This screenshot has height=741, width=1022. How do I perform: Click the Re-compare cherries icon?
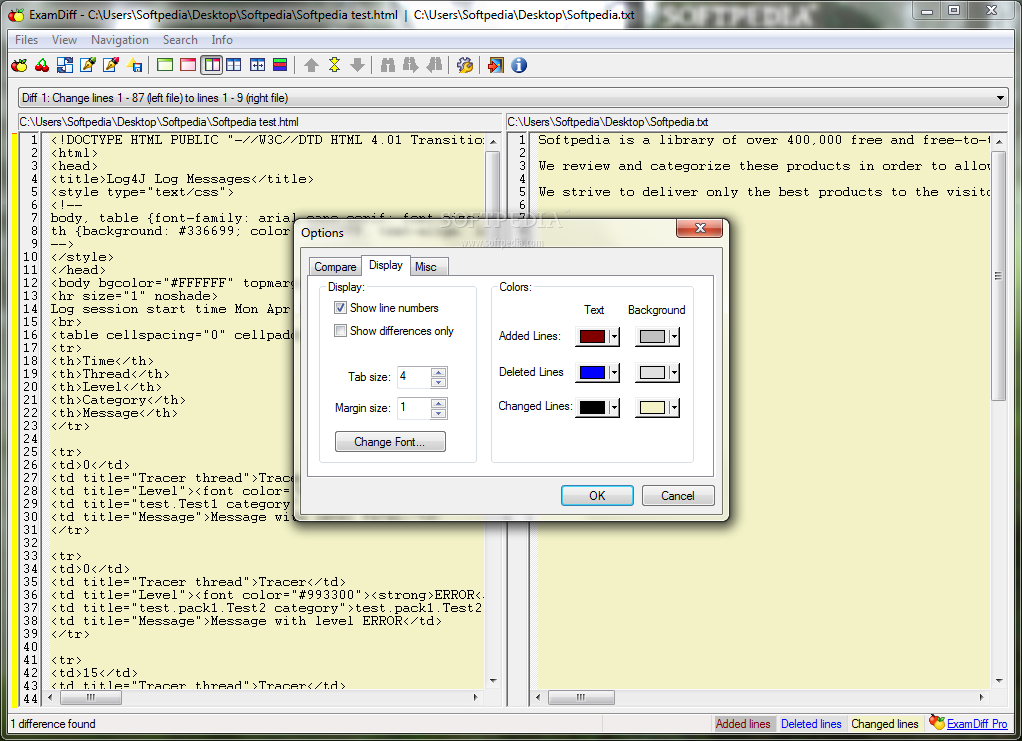coord(42,65)
